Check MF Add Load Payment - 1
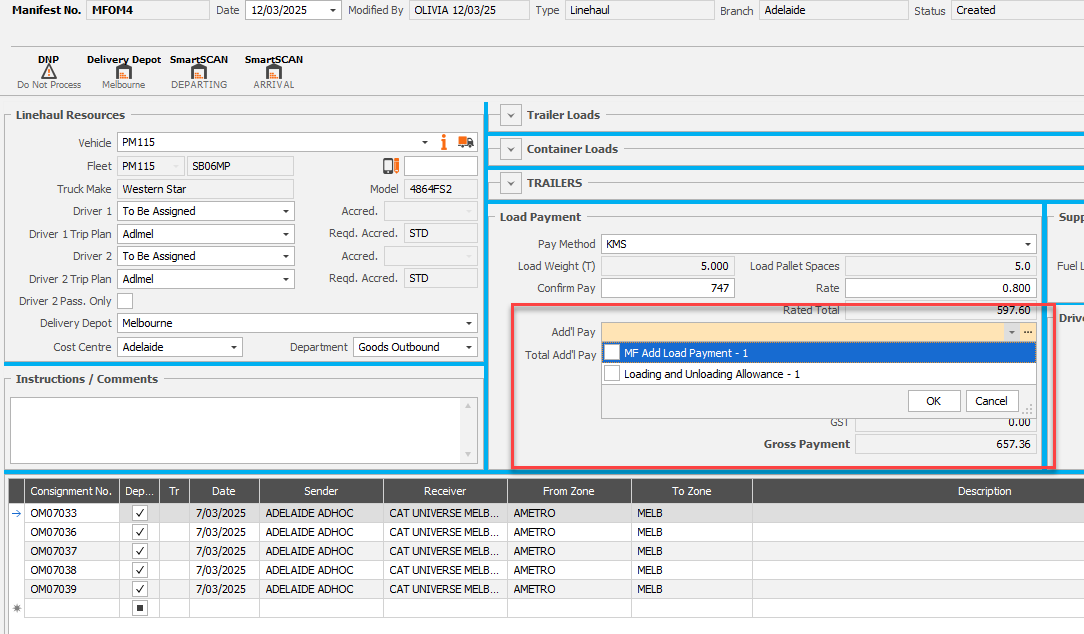 tap(612, 353)
